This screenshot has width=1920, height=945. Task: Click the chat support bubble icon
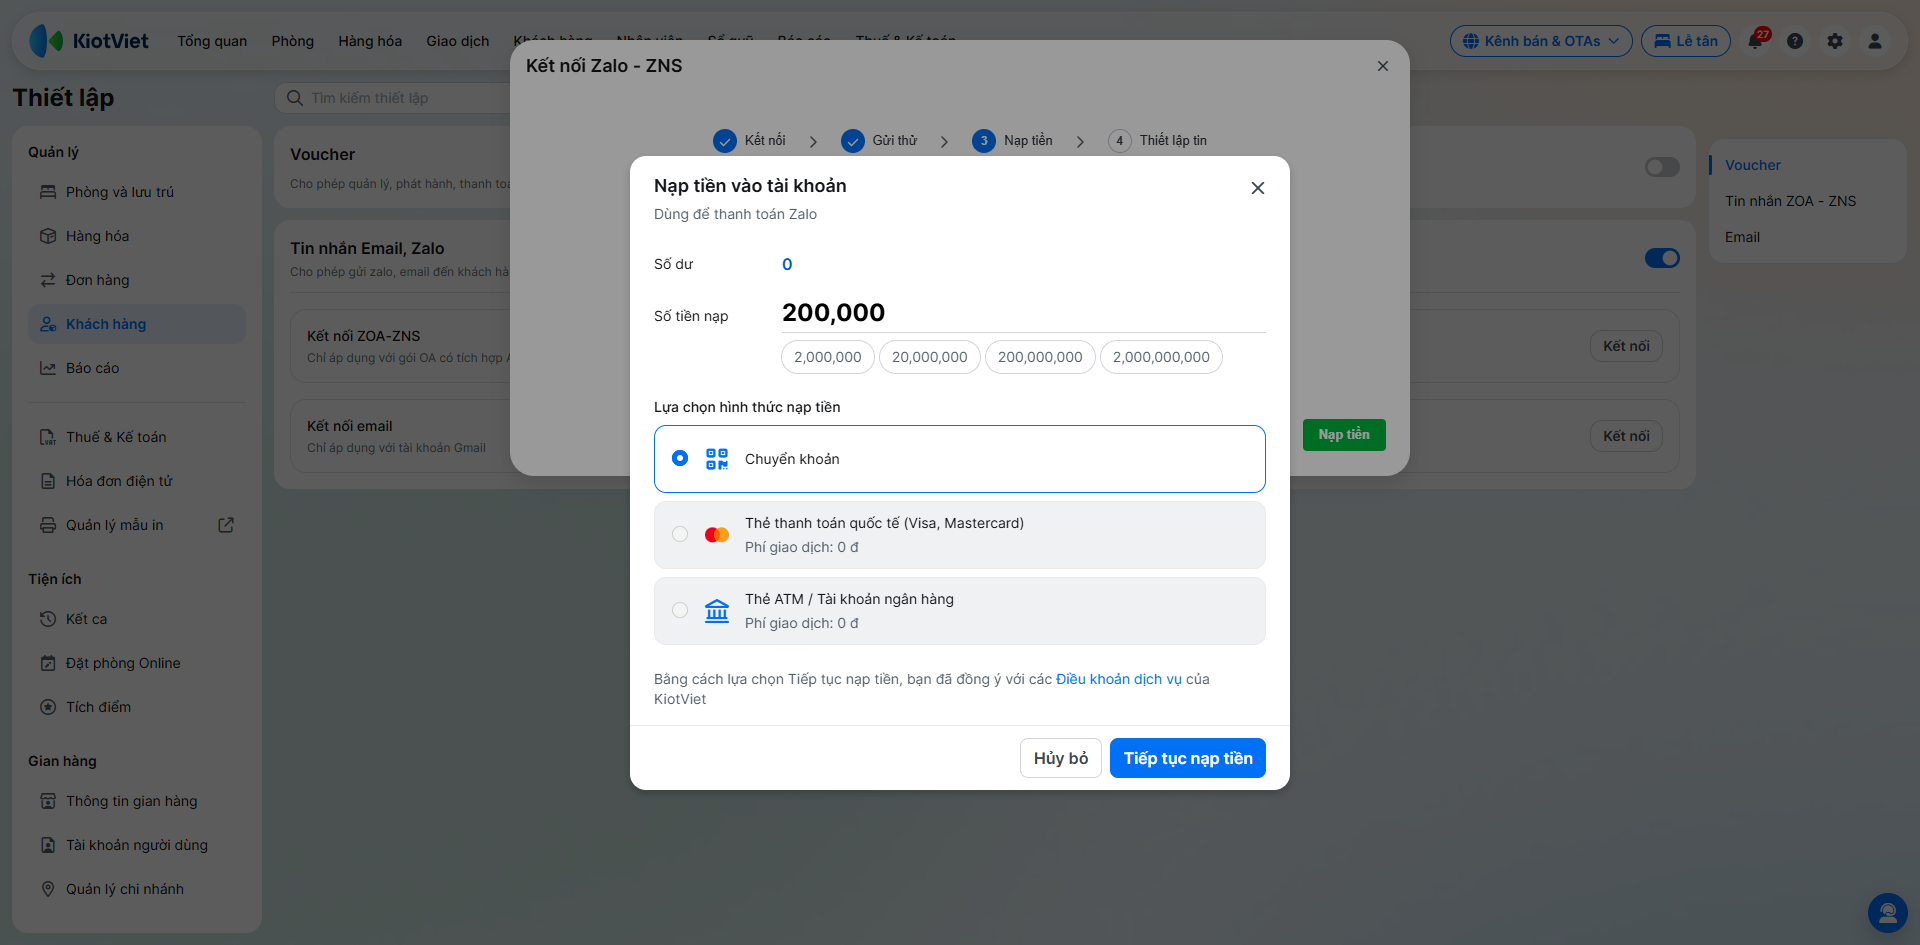(x=1888, y=913)
